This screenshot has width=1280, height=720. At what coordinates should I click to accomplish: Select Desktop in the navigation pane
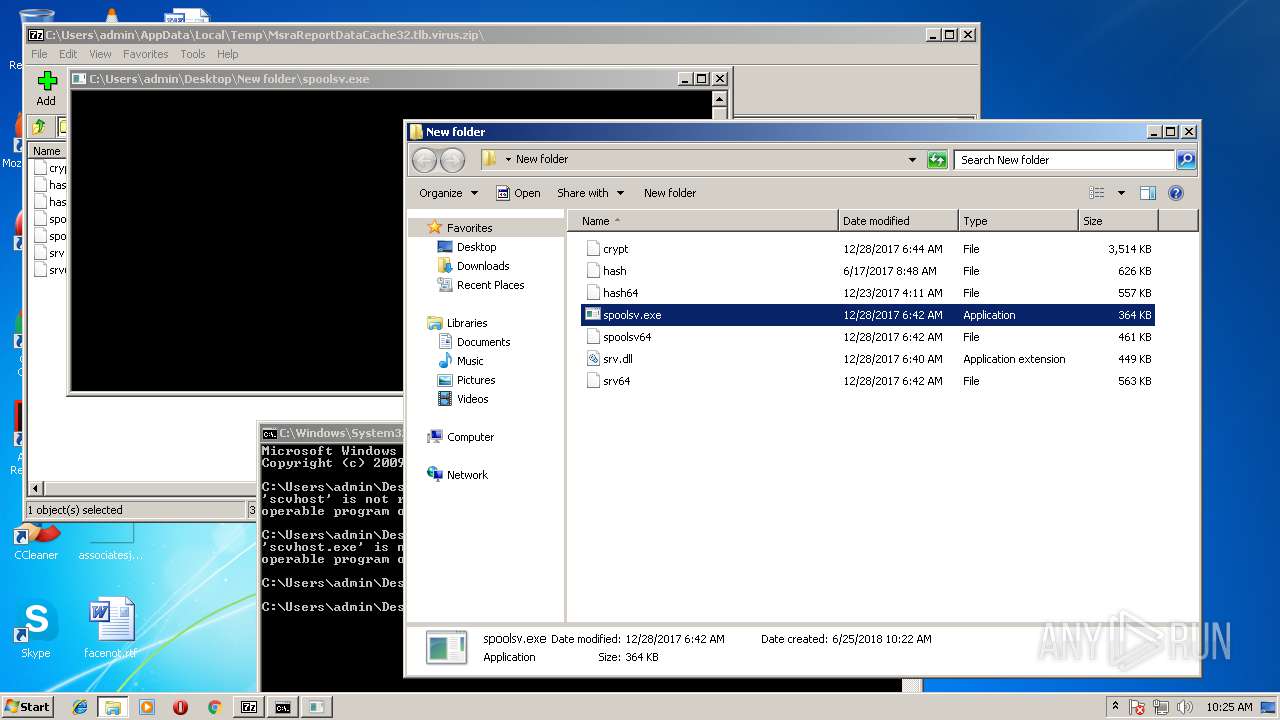point(476,247)
